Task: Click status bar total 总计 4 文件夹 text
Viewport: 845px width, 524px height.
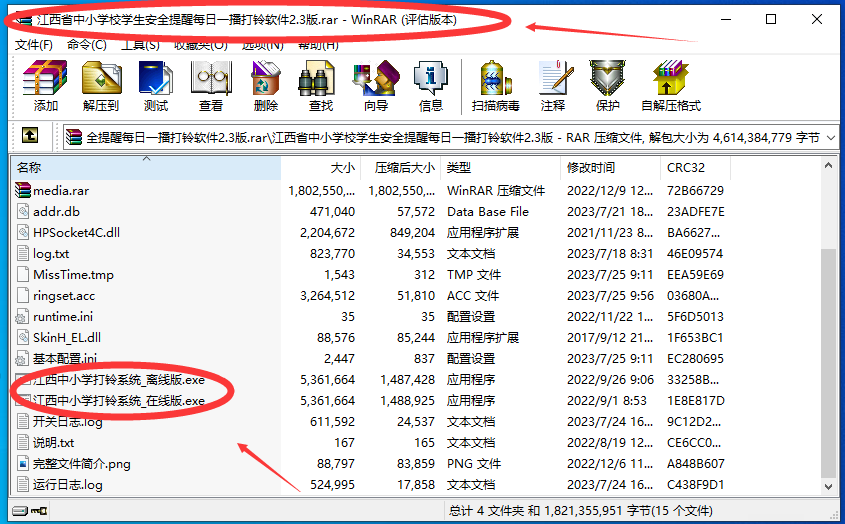Action: (581, 511)
